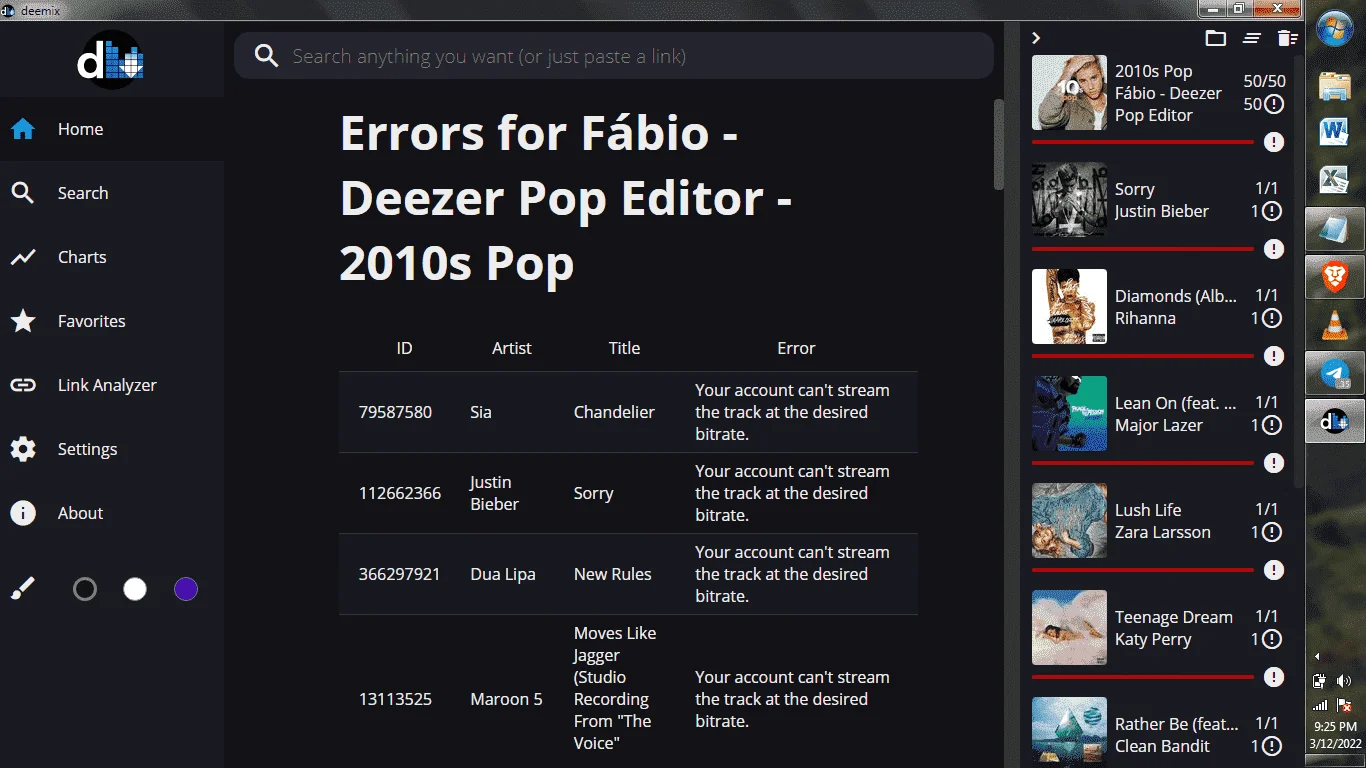Open the downloads folder icon
This screenshot has height=768, width=1366.
[1215, 38]
